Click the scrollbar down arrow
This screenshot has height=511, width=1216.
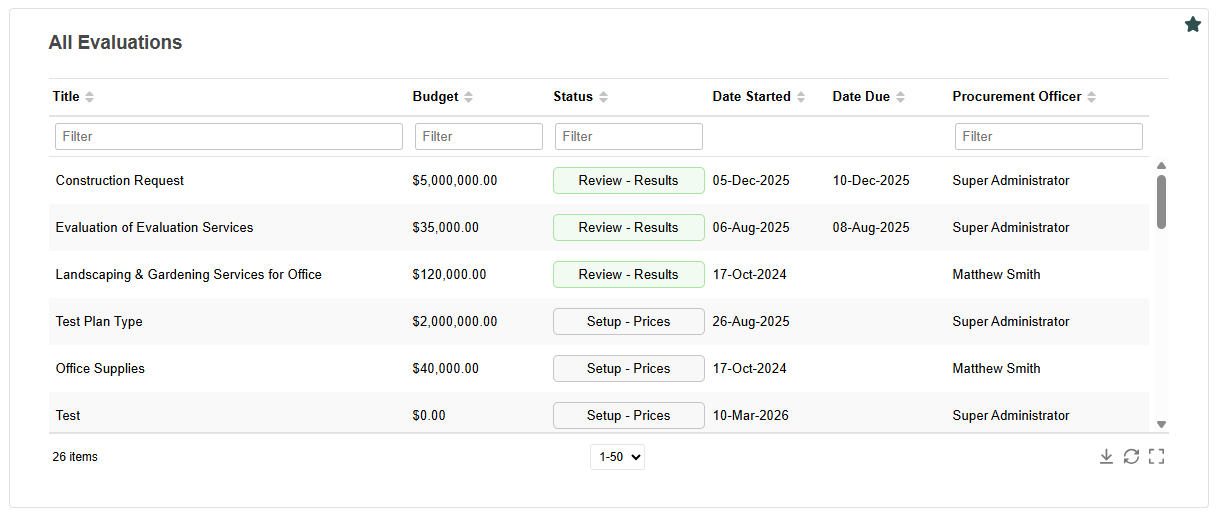(x=1161, y=424)
